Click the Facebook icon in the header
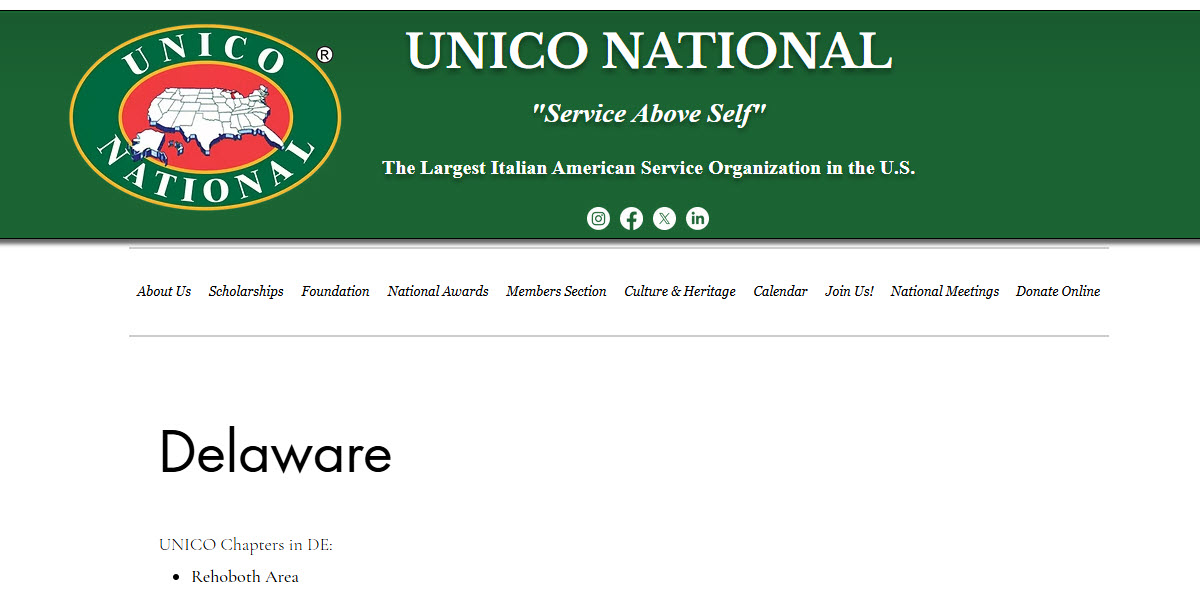The image size is (1200, 600). pyautogui.click(x=631, y=218)
